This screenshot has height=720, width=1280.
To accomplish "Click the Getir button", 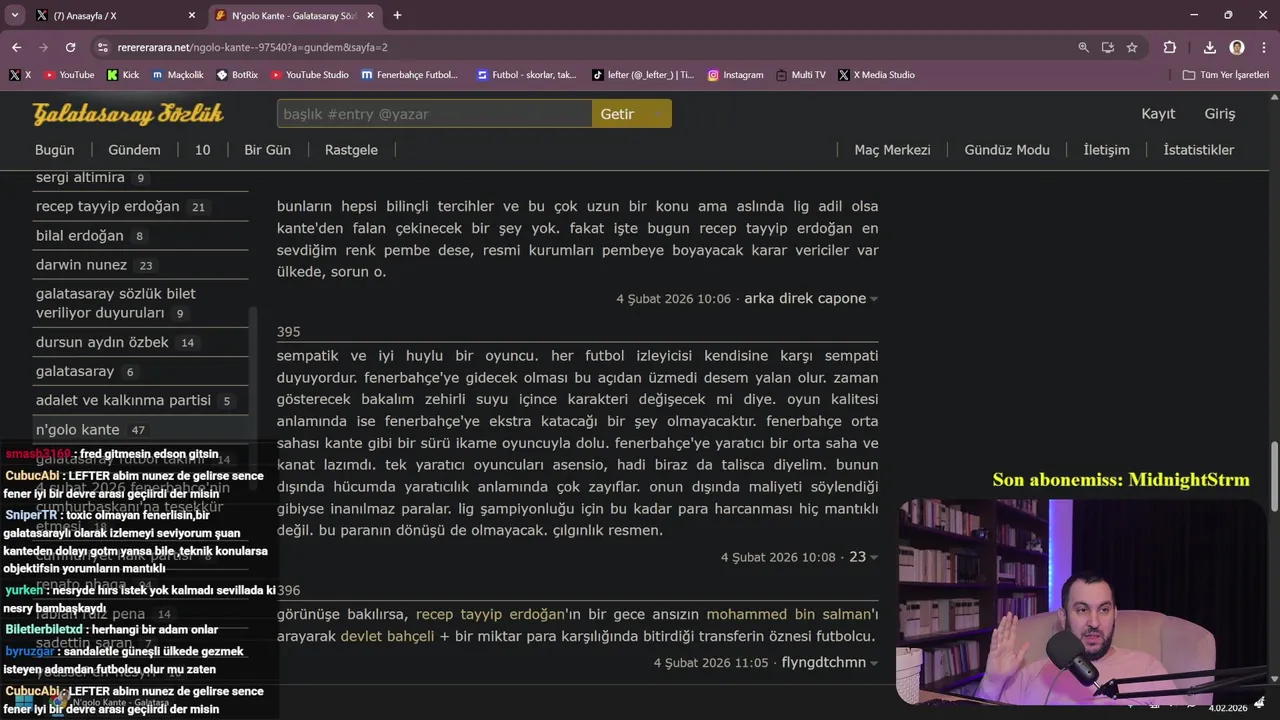I will [631, 114].
